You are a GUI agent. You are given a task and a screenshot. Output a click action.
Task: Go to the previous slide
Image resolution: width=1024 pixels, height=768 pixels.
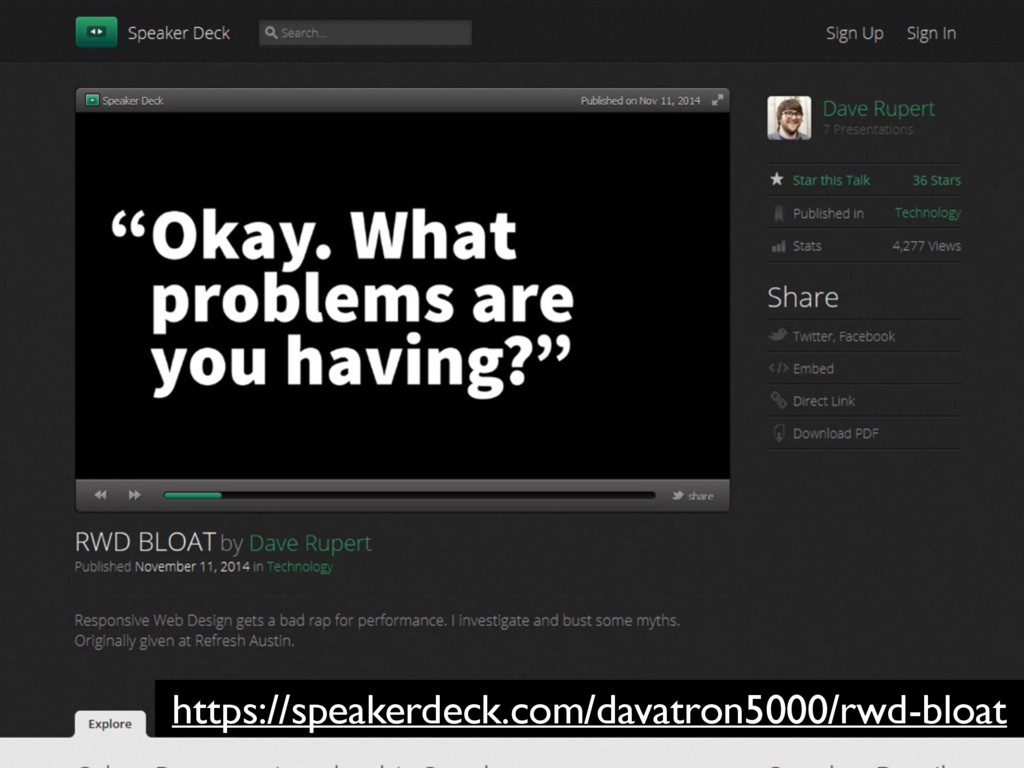pos(100,495)
